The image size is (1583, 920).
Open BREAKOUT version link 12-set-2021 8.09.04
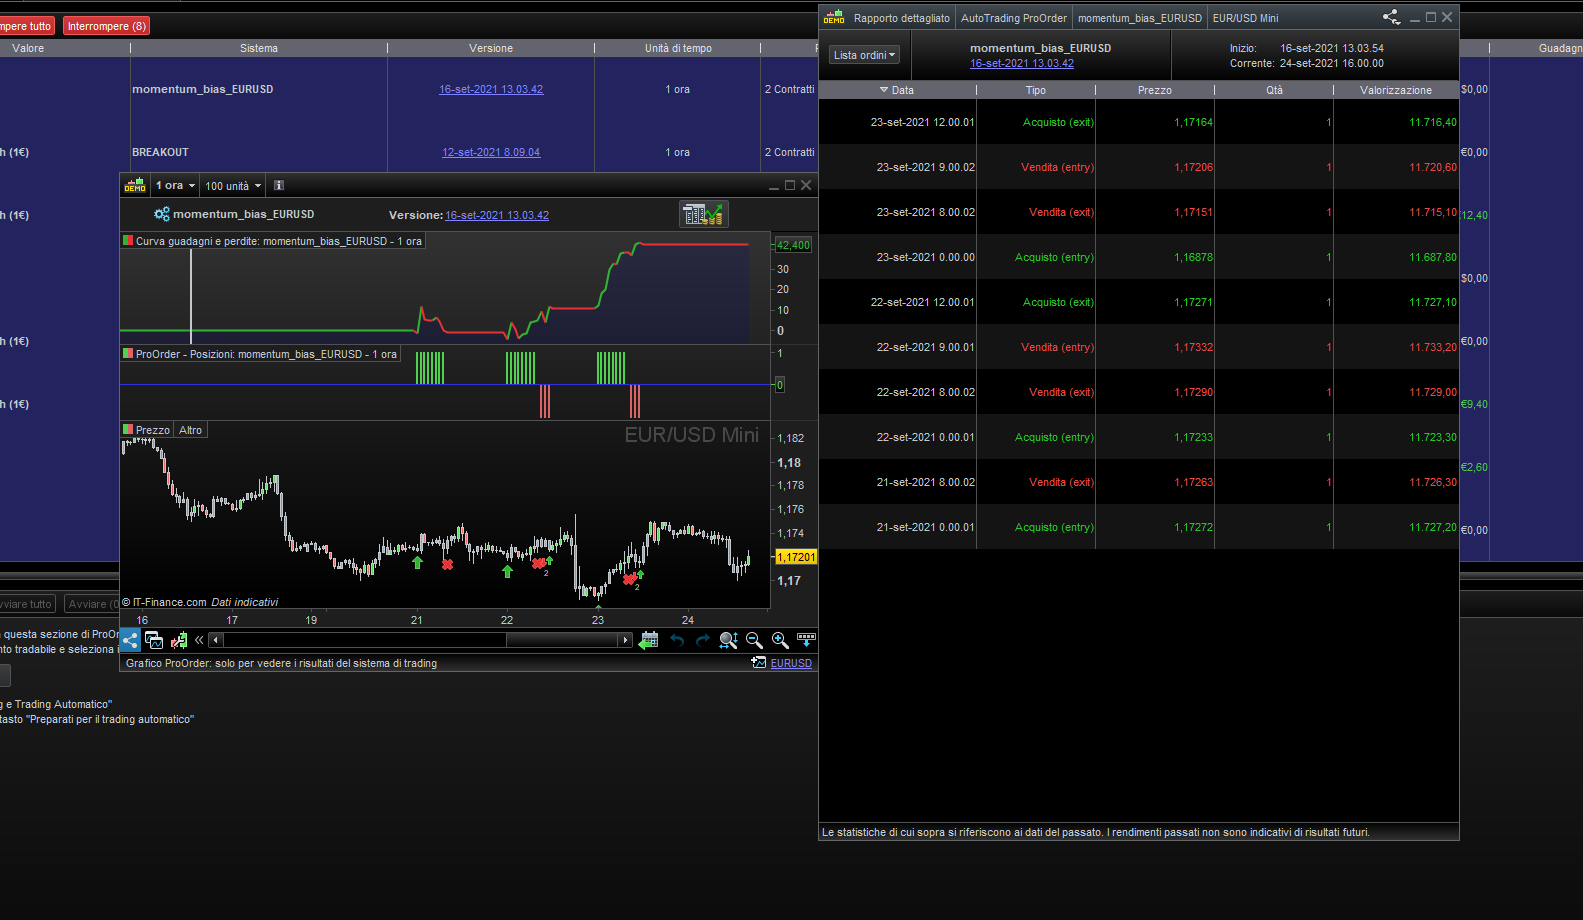491,152
